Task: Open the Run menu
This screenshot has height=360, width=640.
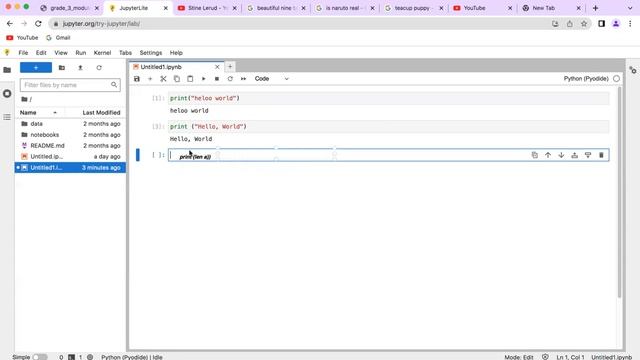Action: 80,53
